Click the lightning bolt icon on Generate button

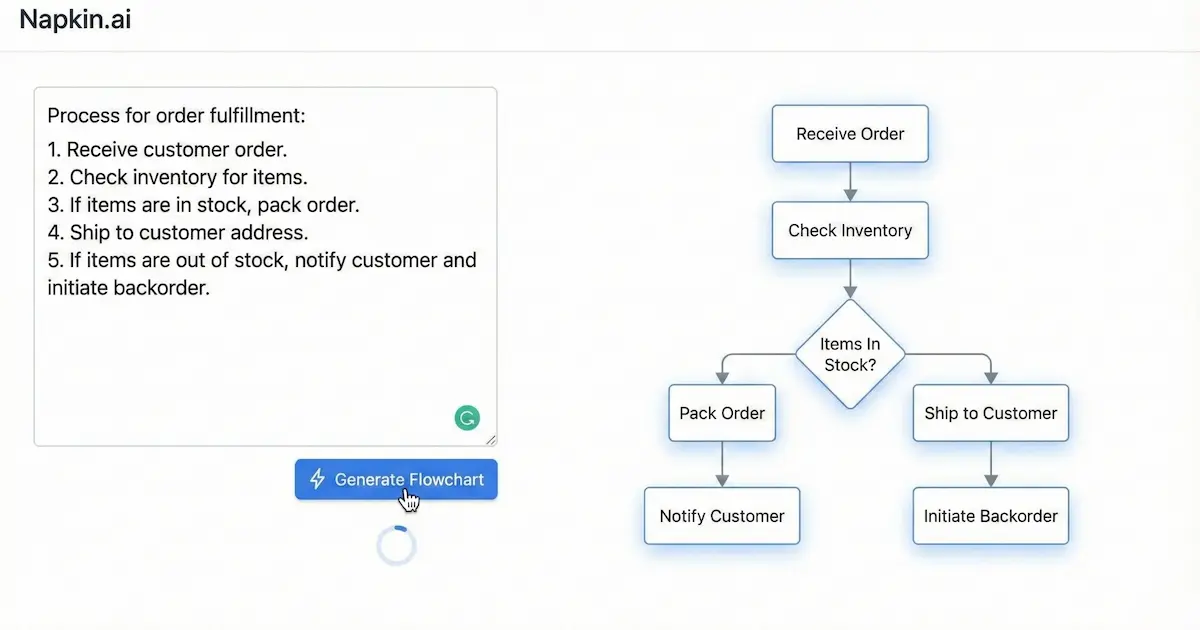click(x=317, y=479)
